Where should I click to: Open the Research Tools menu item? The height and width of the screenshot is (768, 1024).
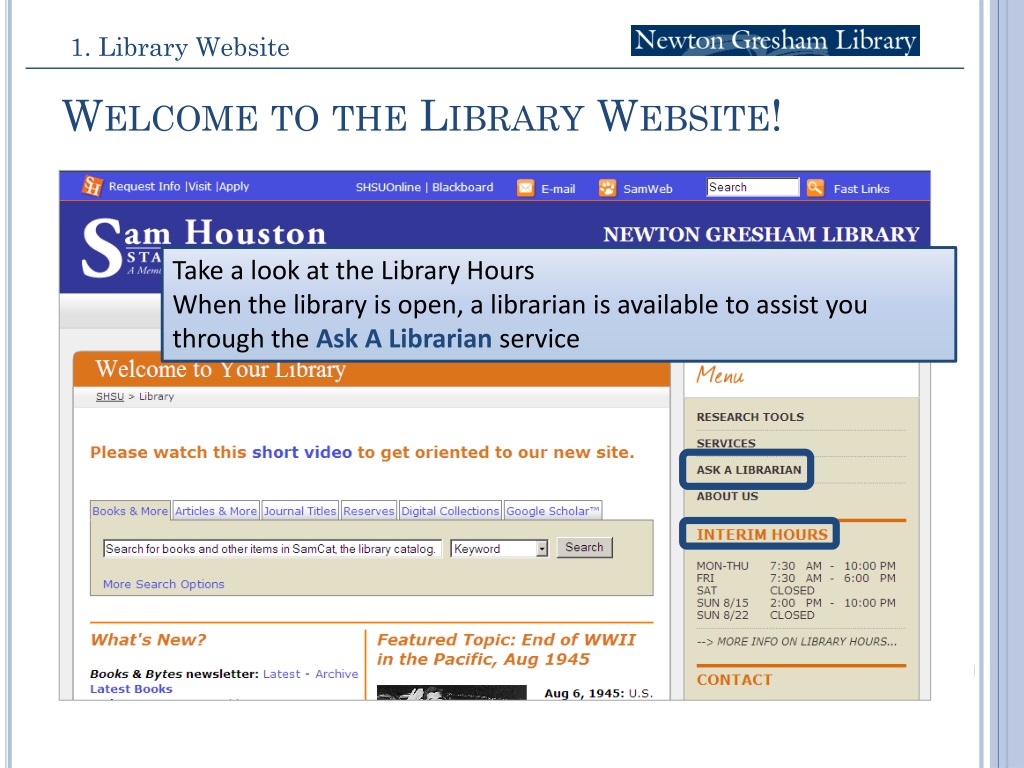click(x=750, y=417)
